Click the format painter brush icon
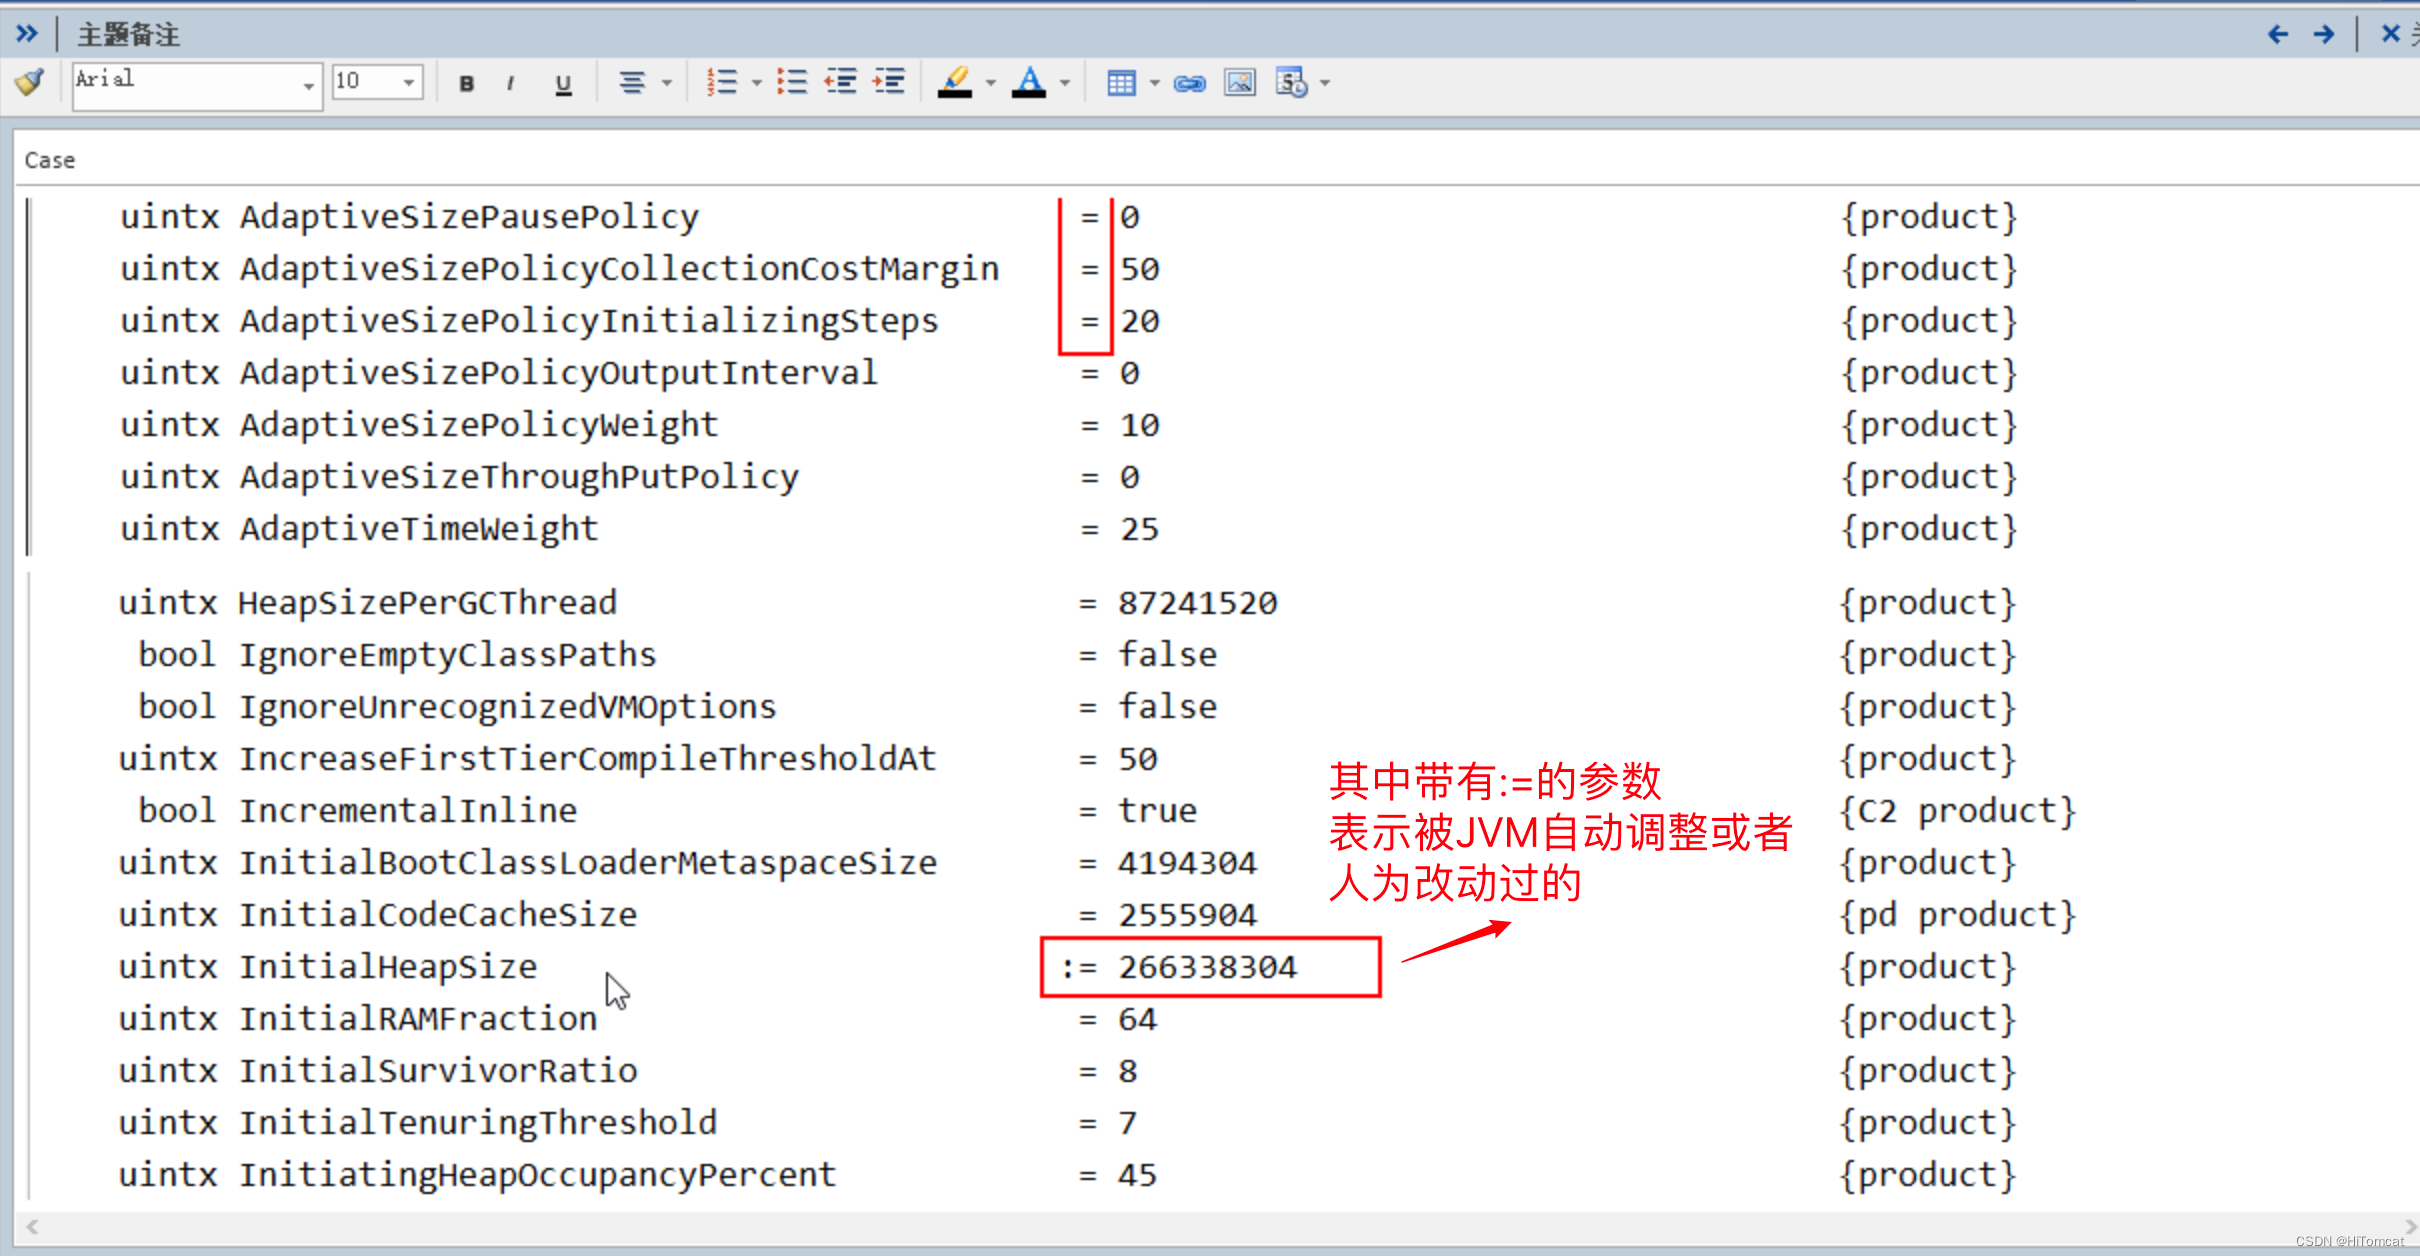2420x1256 pixels. [30, 82]
